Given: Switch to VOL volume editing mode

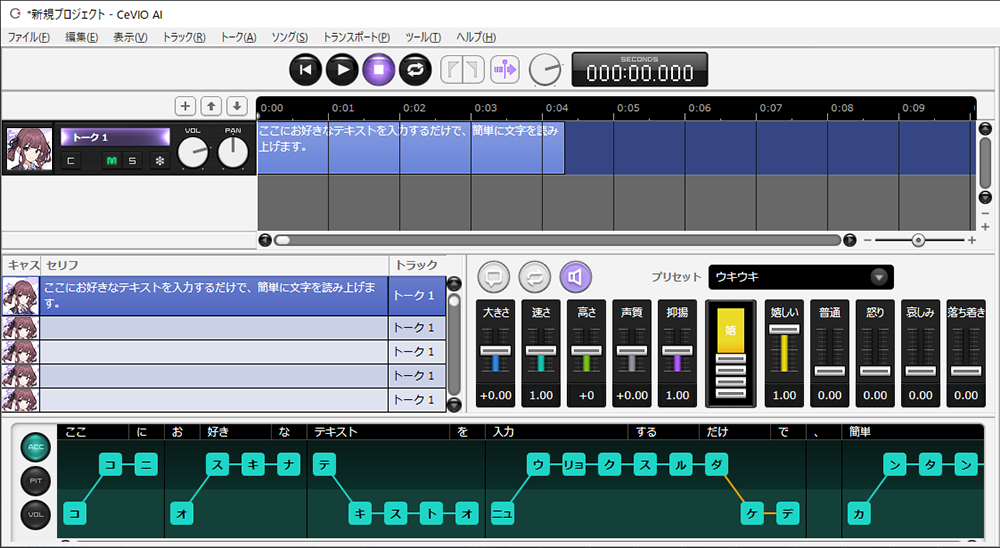Looking at the screenshot, I should pyautogui.click(x=36, y=514).
